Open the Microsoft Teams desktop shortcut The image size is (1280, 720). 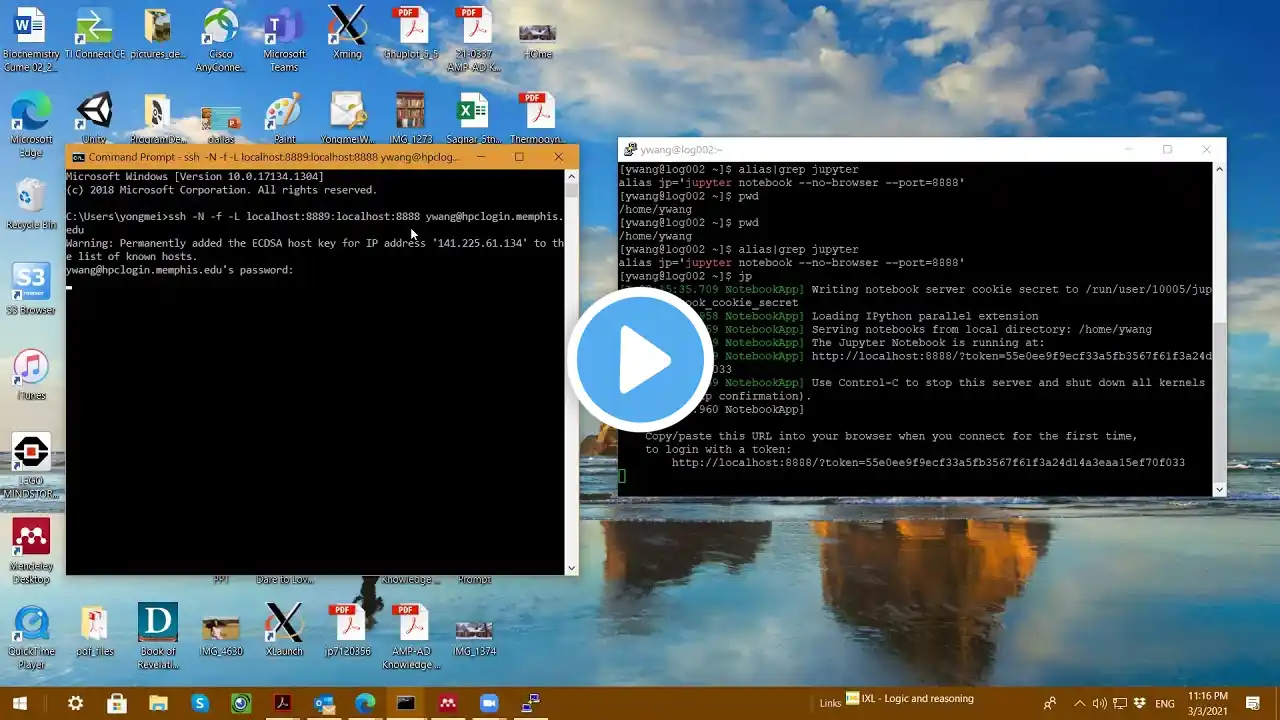coord(284,39)
